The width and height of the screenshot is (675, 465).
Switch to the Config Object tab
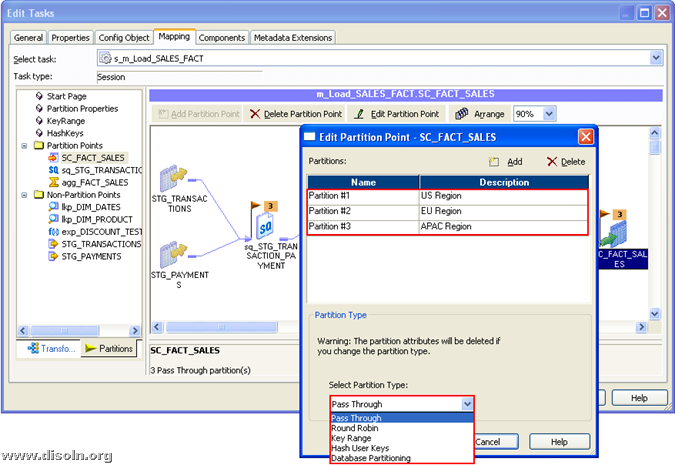pyautogui.click(x=124, y=37)
